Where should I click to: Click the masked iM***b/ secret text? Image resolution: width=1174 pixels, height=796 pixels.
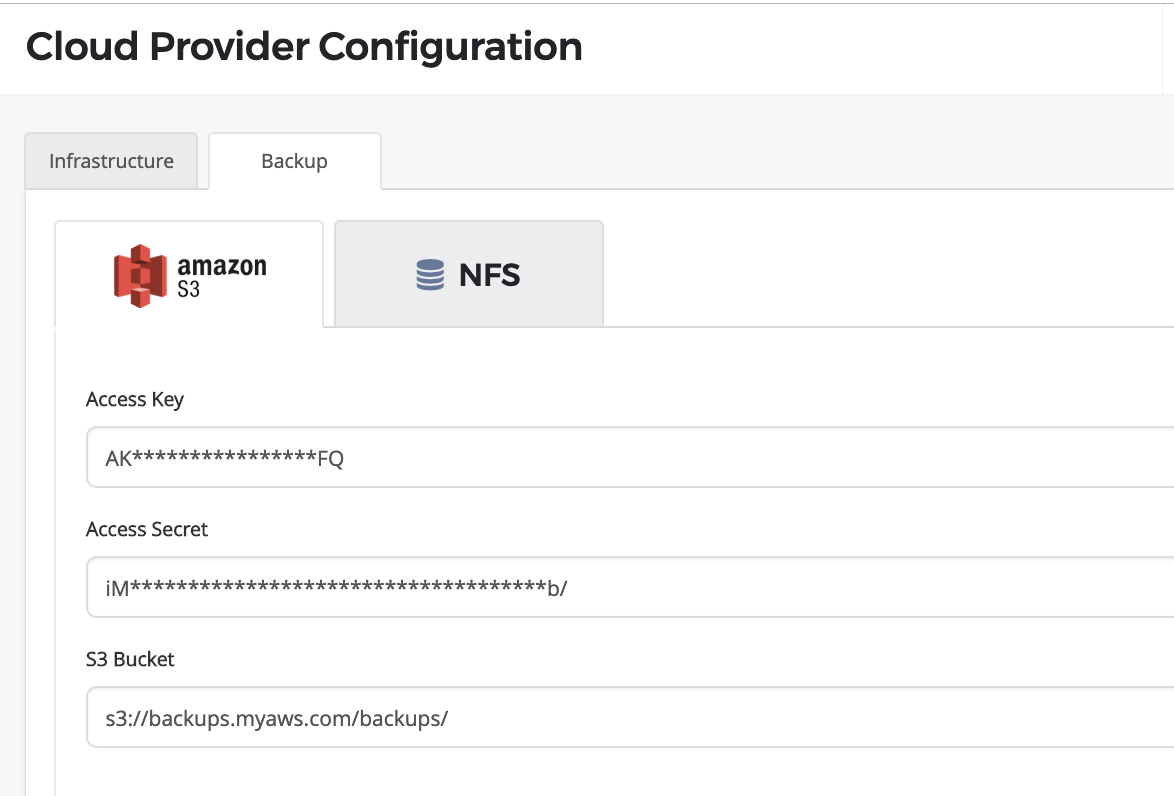[336, 588]
